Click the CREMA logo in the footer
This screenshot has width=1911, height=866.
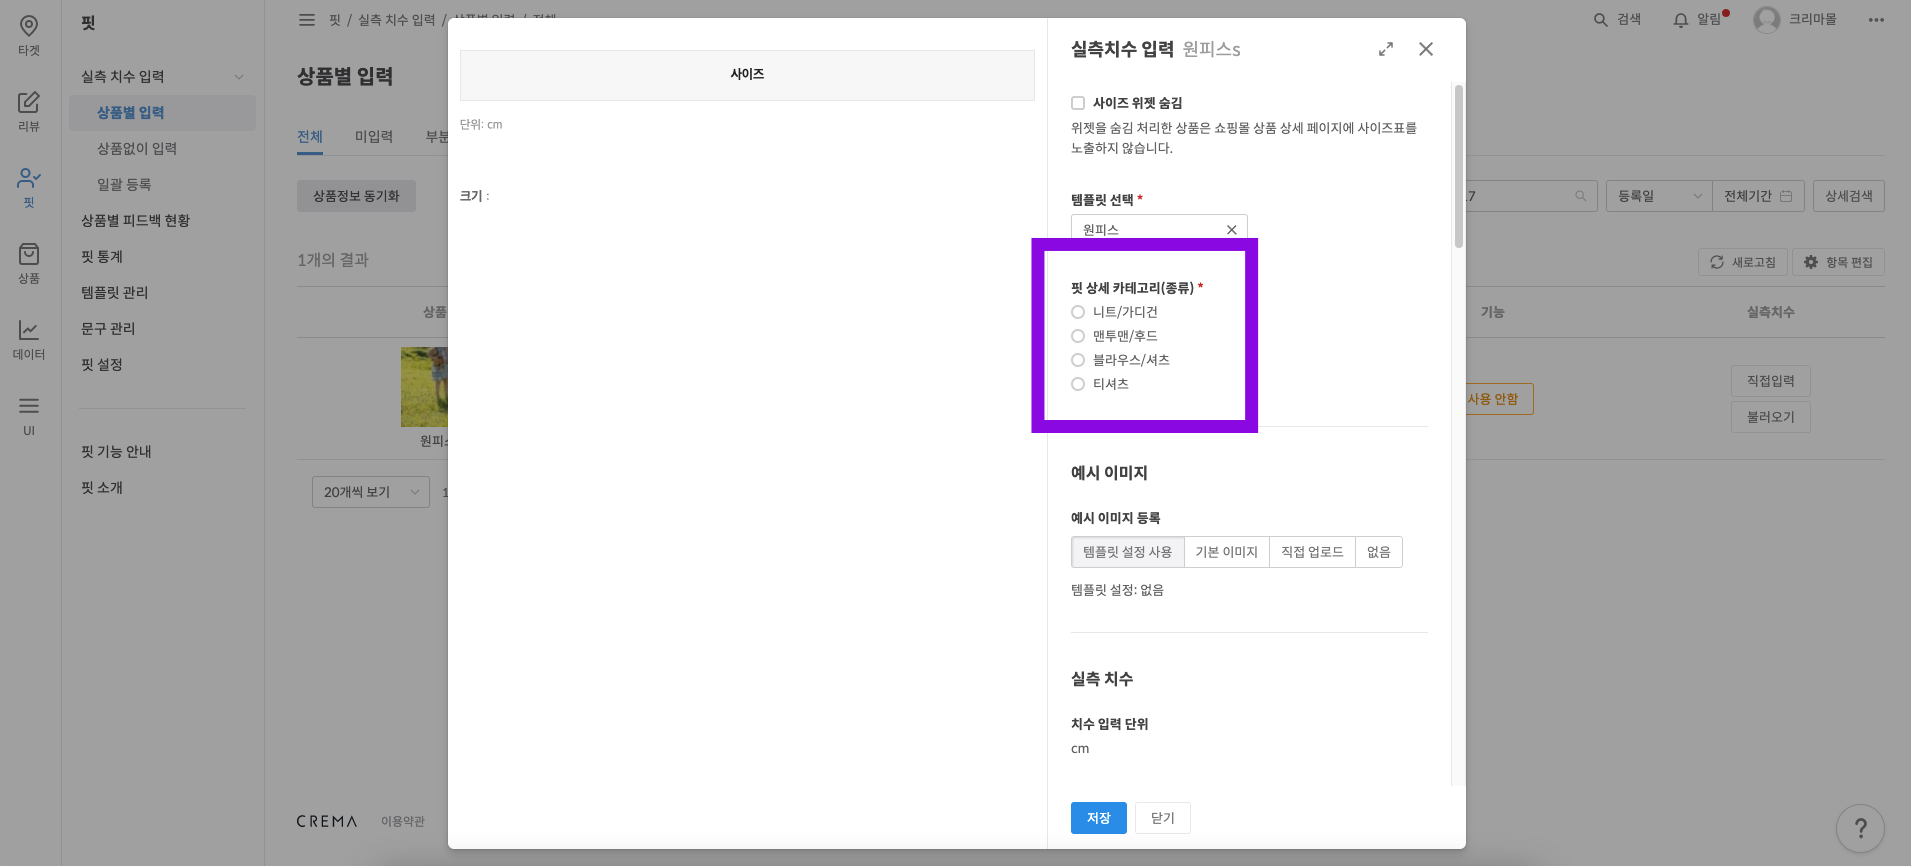[327, 821]
